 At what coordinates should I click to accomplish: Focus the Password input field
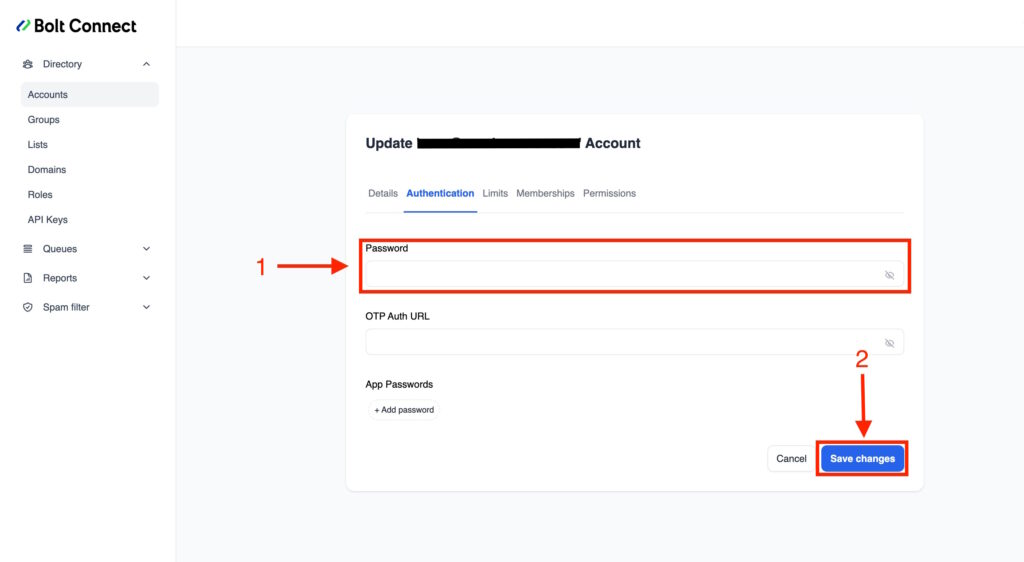620,275
